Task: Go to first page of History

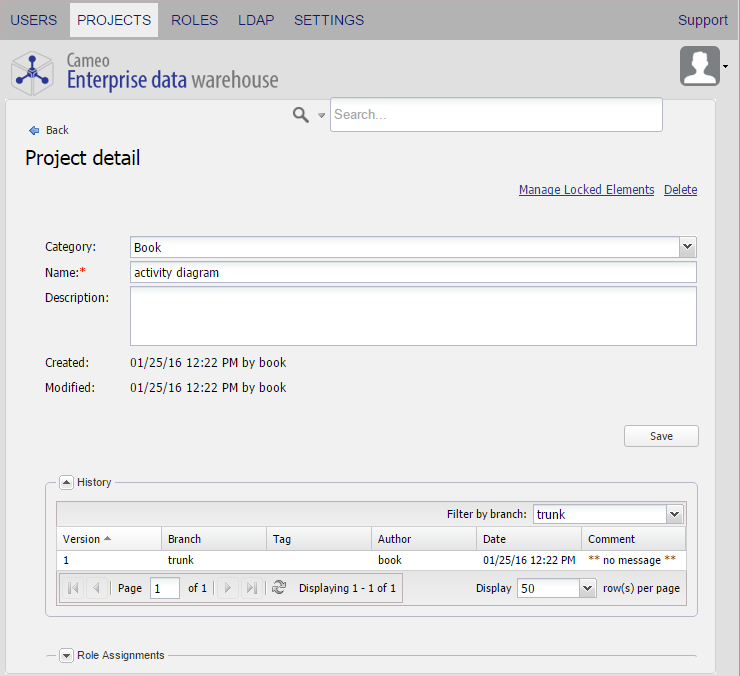Action: 73,588
